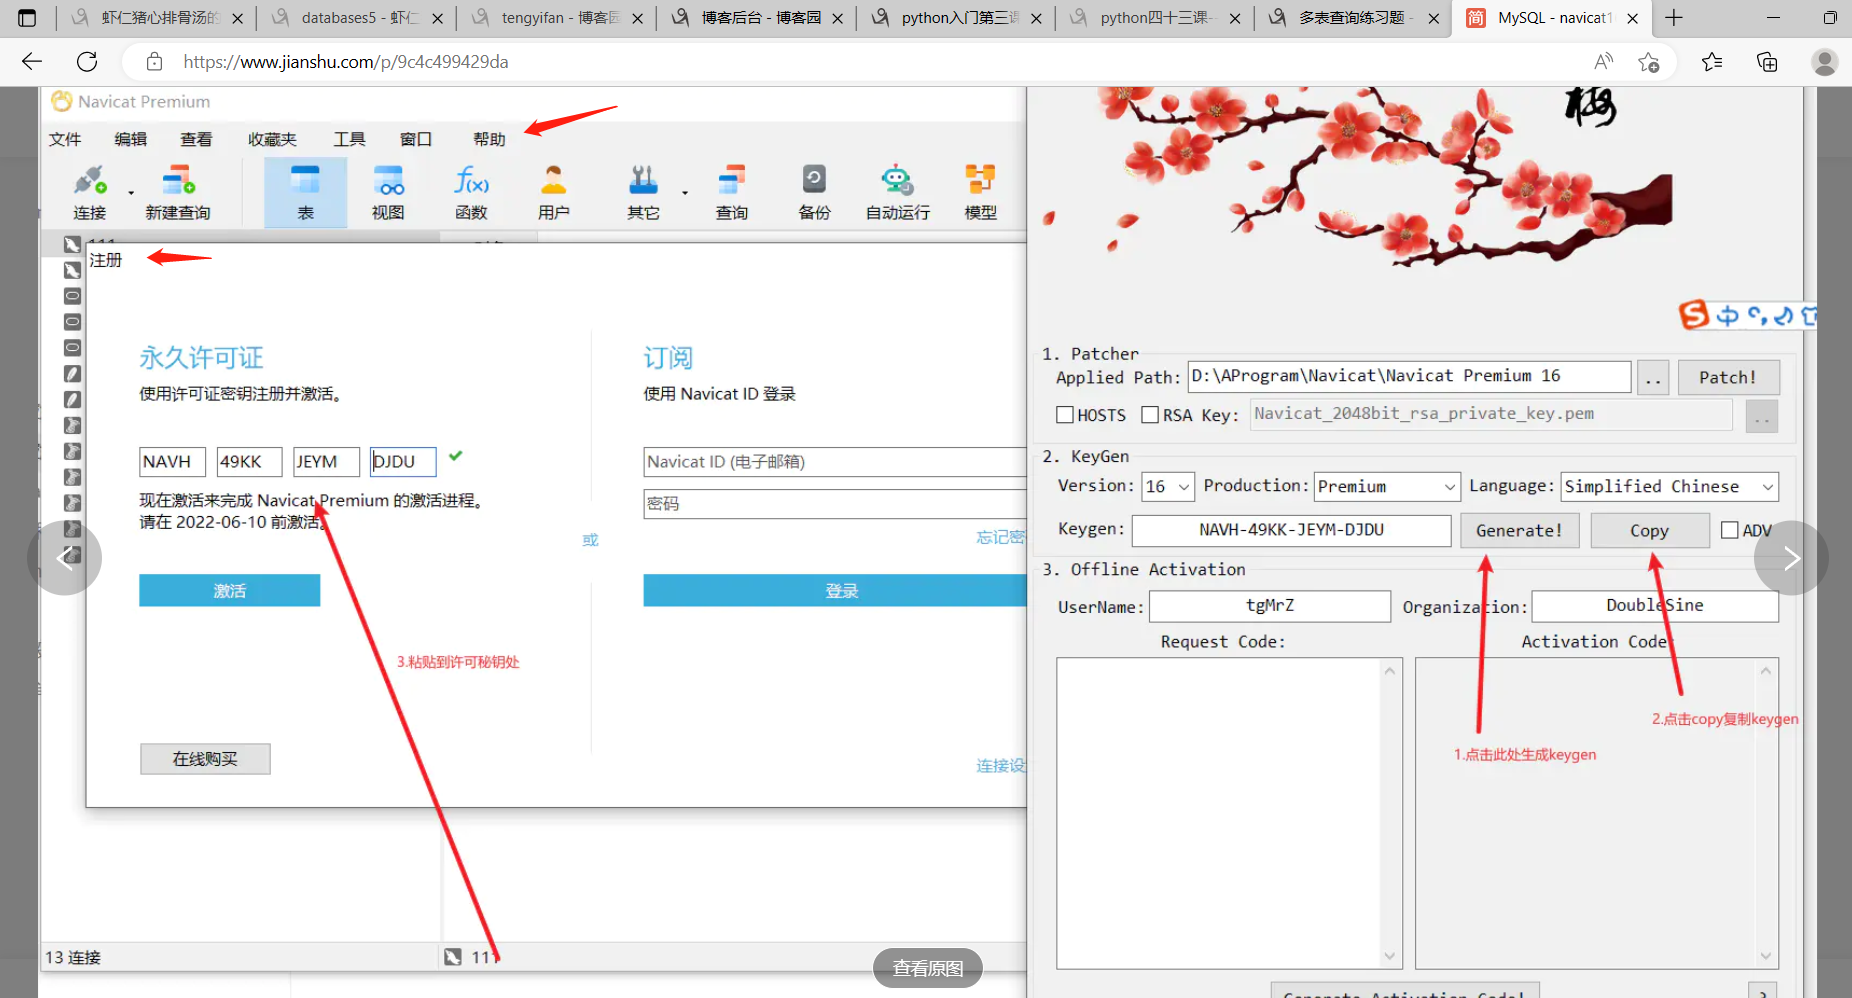Viewport: 1852px width, 998px height.
Task: Open the Production dropdown showing Premium
Action: tap(1387, 487)
